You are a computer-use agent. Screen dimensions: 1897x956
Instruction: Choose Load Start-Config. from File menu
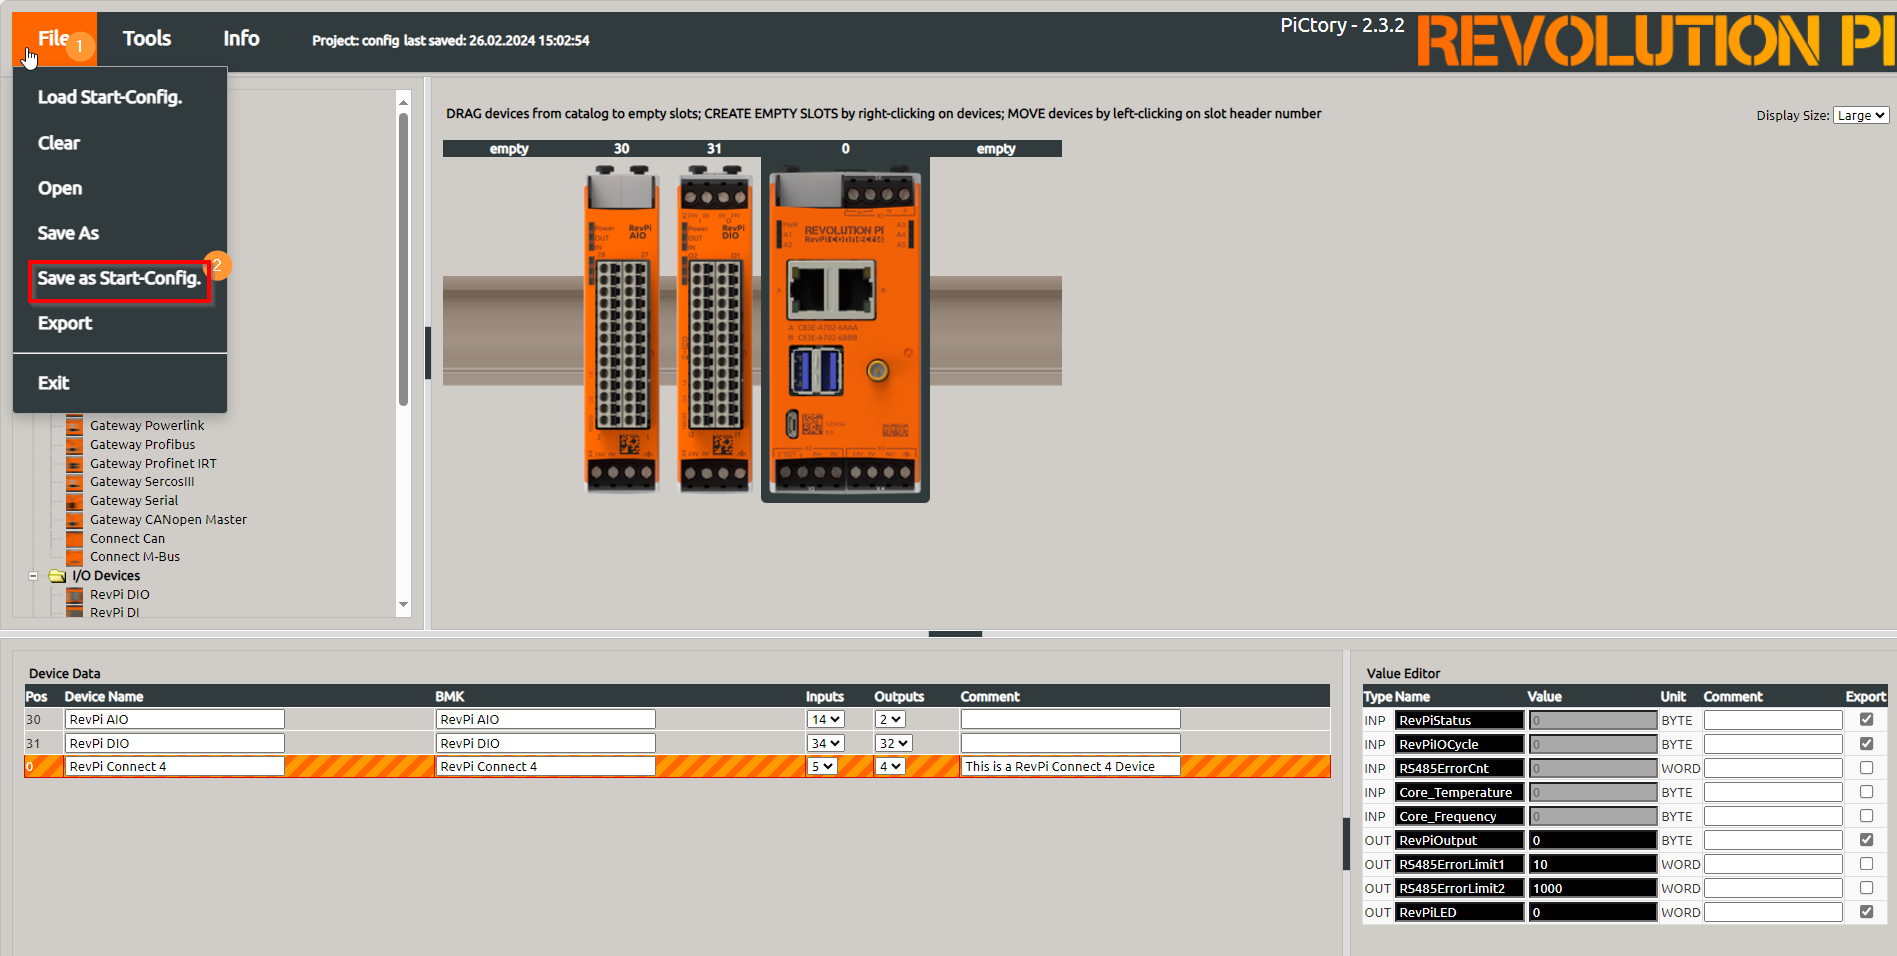pos(110,97)
